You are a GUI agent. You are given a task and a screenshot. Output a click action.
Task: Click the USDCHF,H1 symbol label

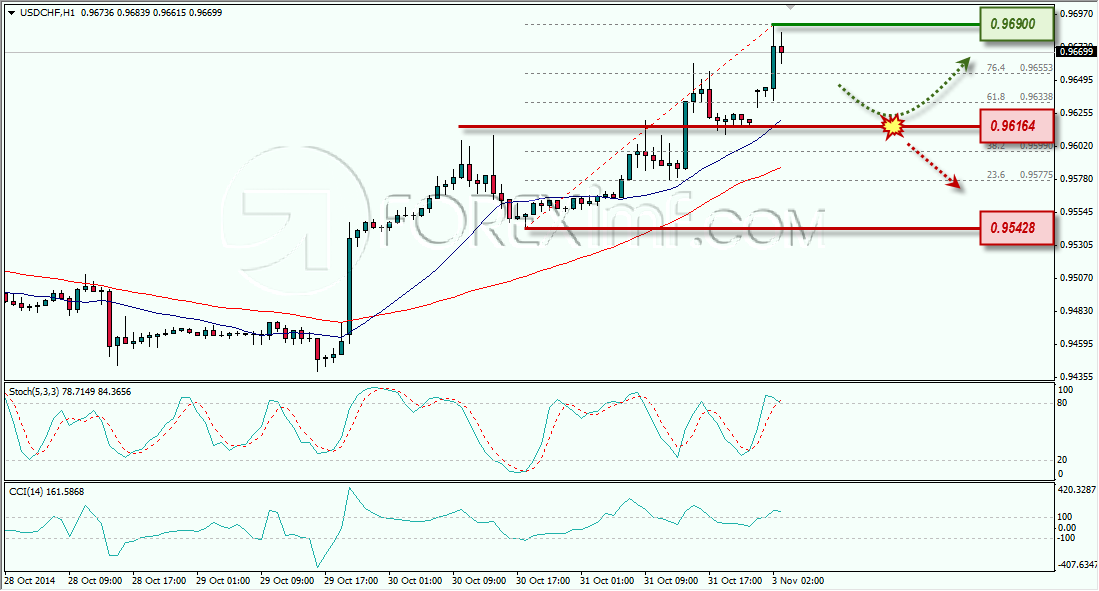tap(48, 13)
